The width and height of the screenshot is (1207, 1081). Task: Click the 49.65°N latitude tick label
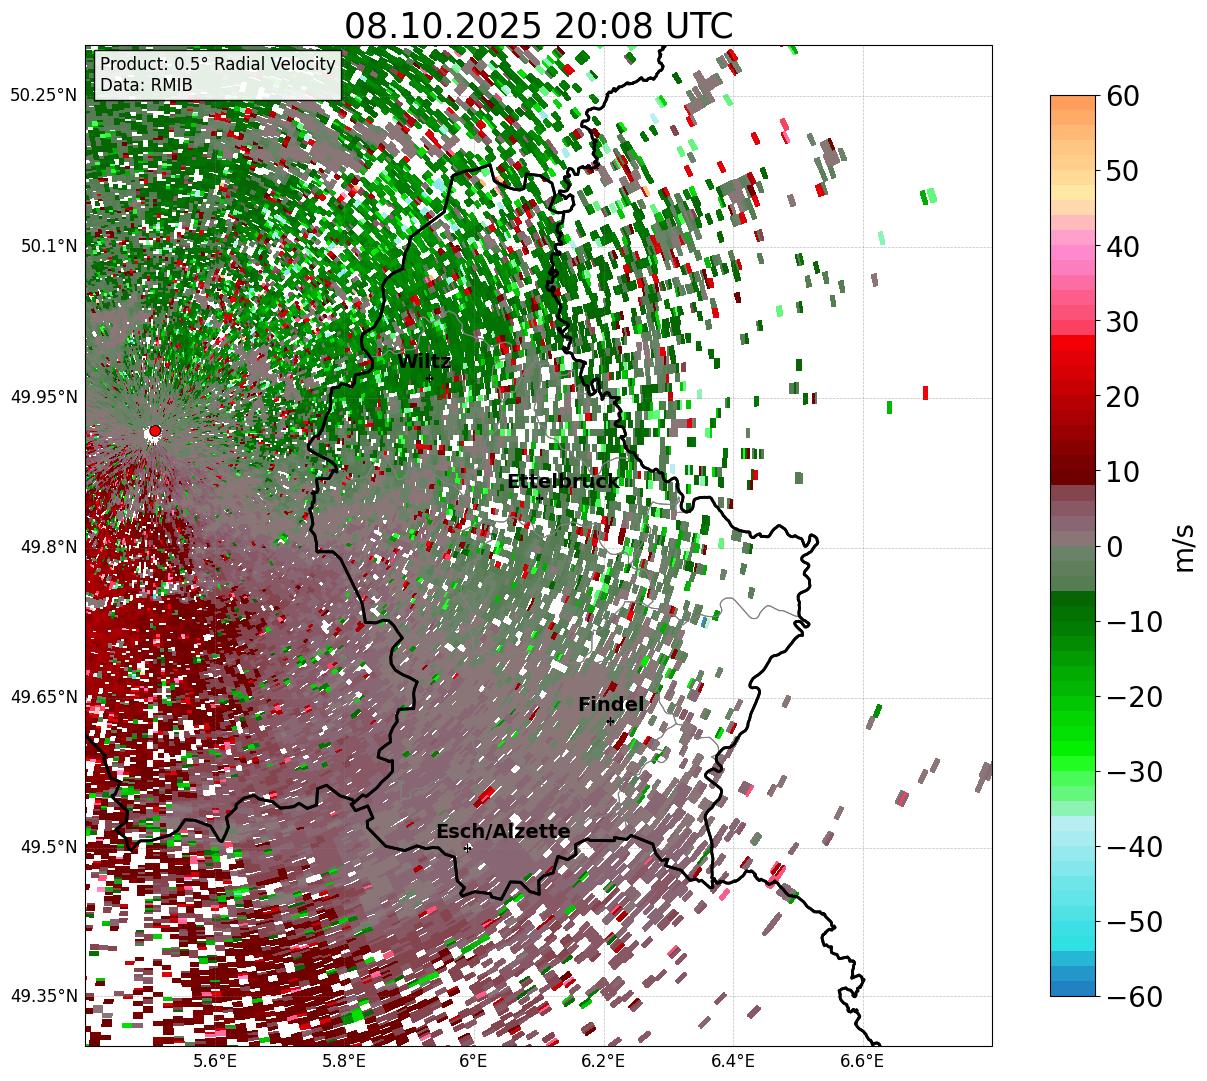coord(43,697)
